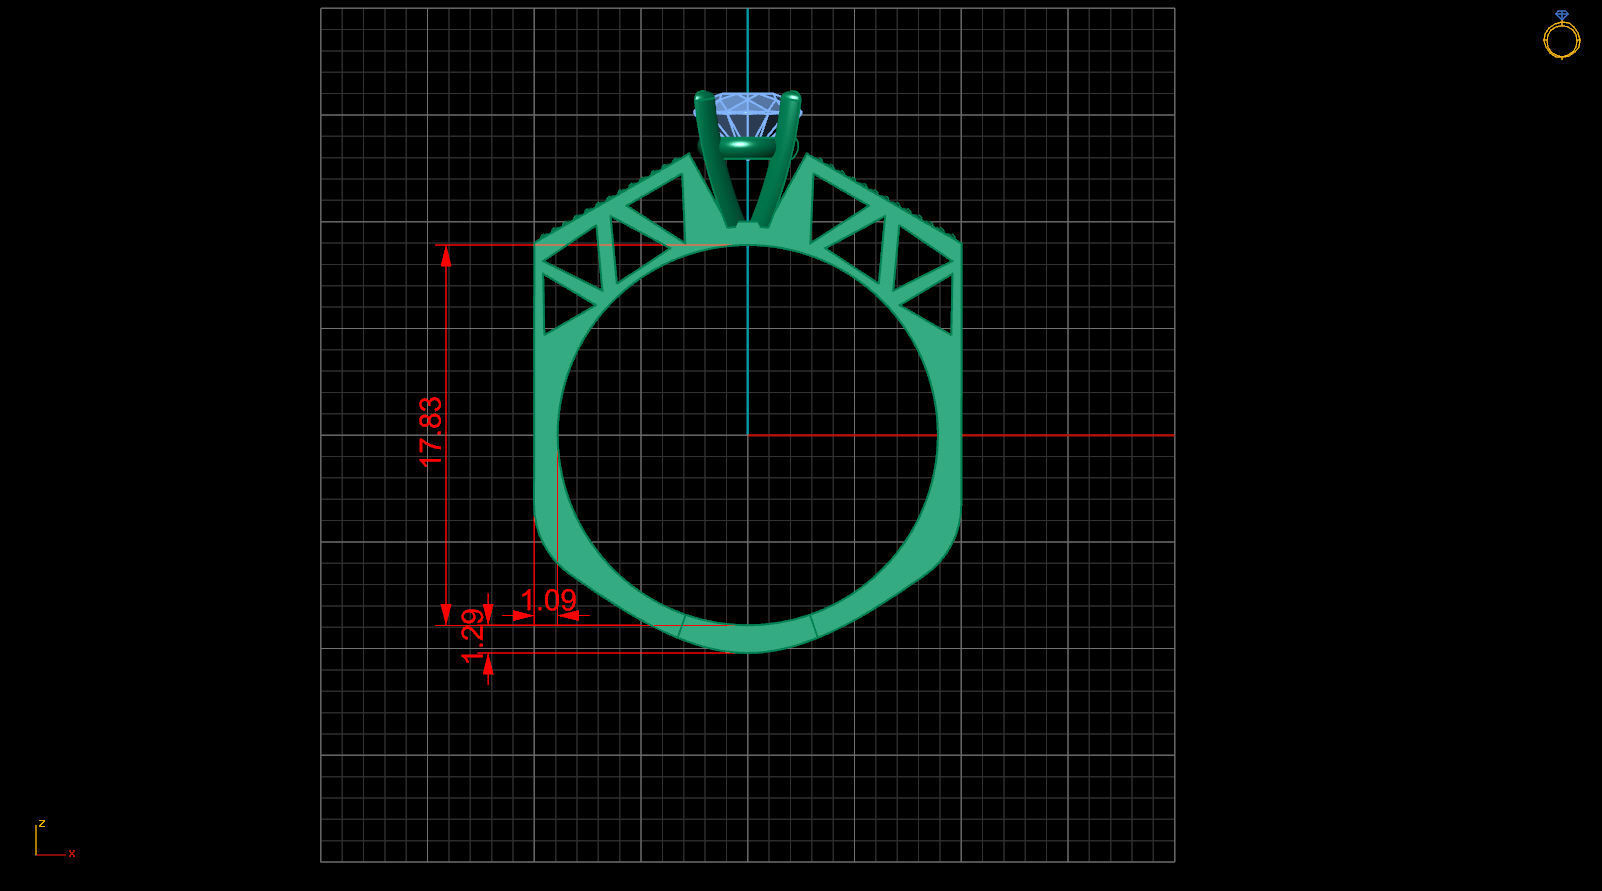The height and width of the screenshot is (891, 1602).
Task: Select the 17.83 height dimension label
Action: click(x=431, y=432)
